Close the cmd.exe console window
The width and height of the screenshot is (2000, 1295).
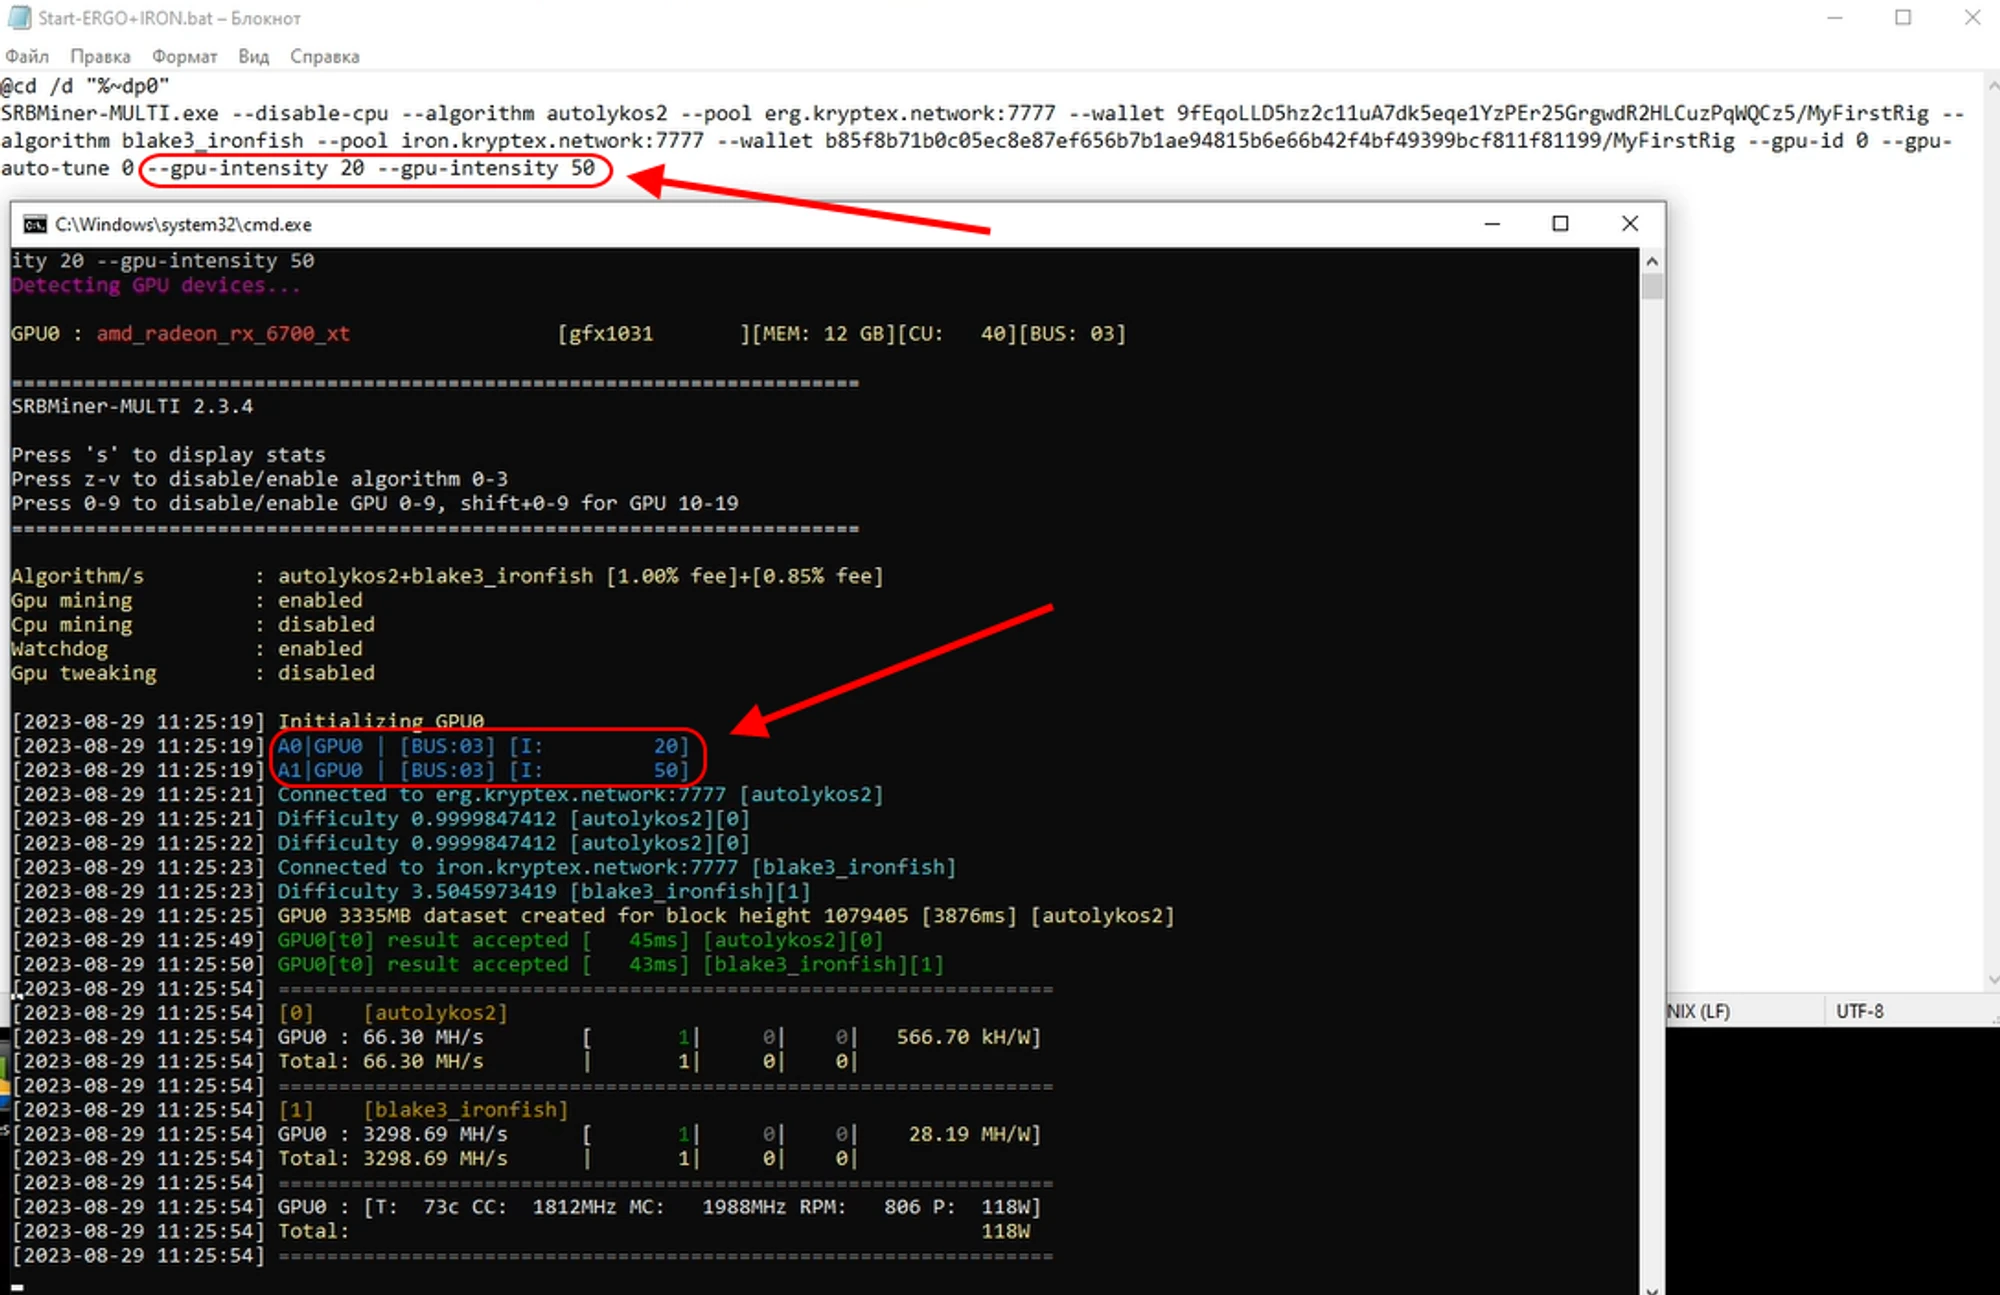[1629, 224]
